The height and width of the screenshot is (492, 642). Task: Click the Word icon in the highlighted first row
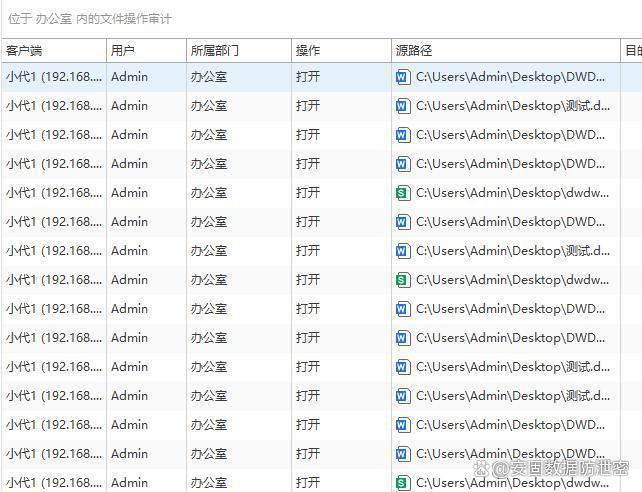[403, 77]
